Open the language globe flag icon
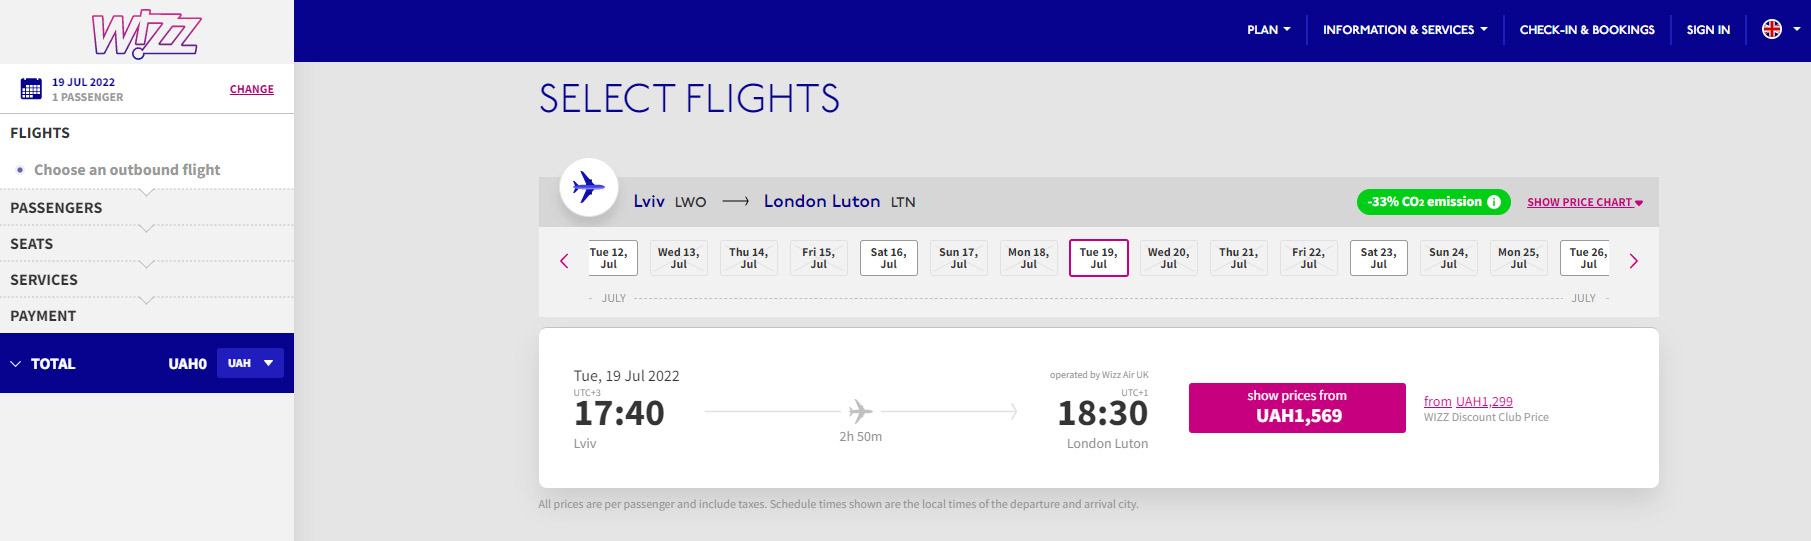Viewport: 1811px width, 541px height. pos(1772,29)
